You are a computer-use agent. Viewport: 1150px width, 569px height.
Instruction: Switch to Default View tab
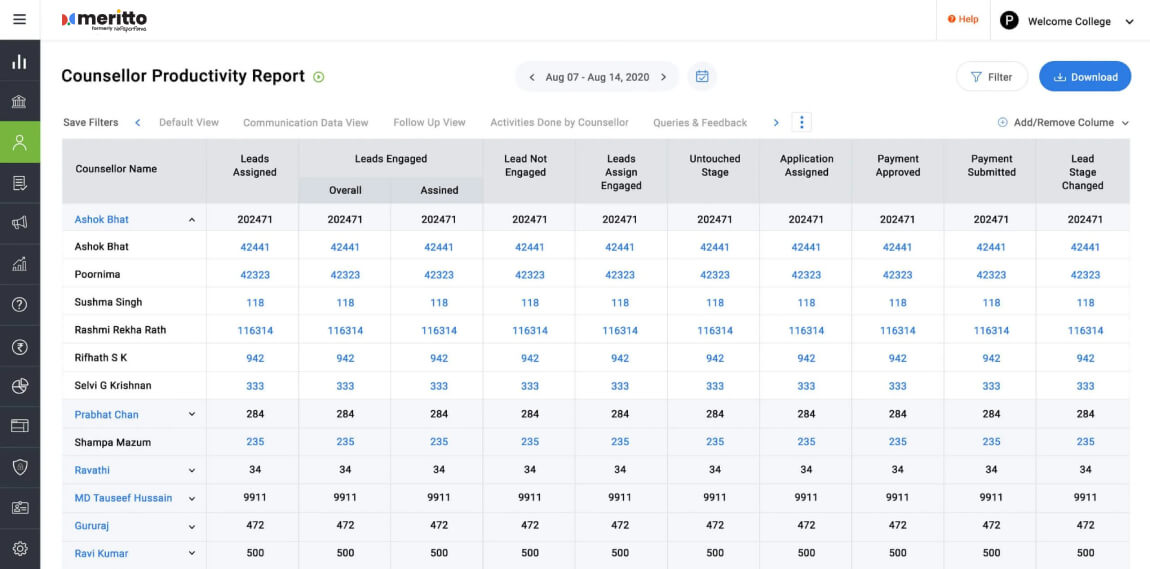[x=188, y=122]
